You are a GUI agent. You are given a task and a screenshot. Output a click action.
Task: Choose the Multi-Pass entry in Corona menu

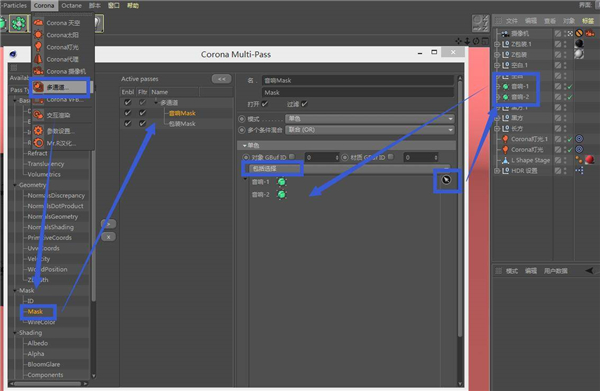(x=61, y=87)
